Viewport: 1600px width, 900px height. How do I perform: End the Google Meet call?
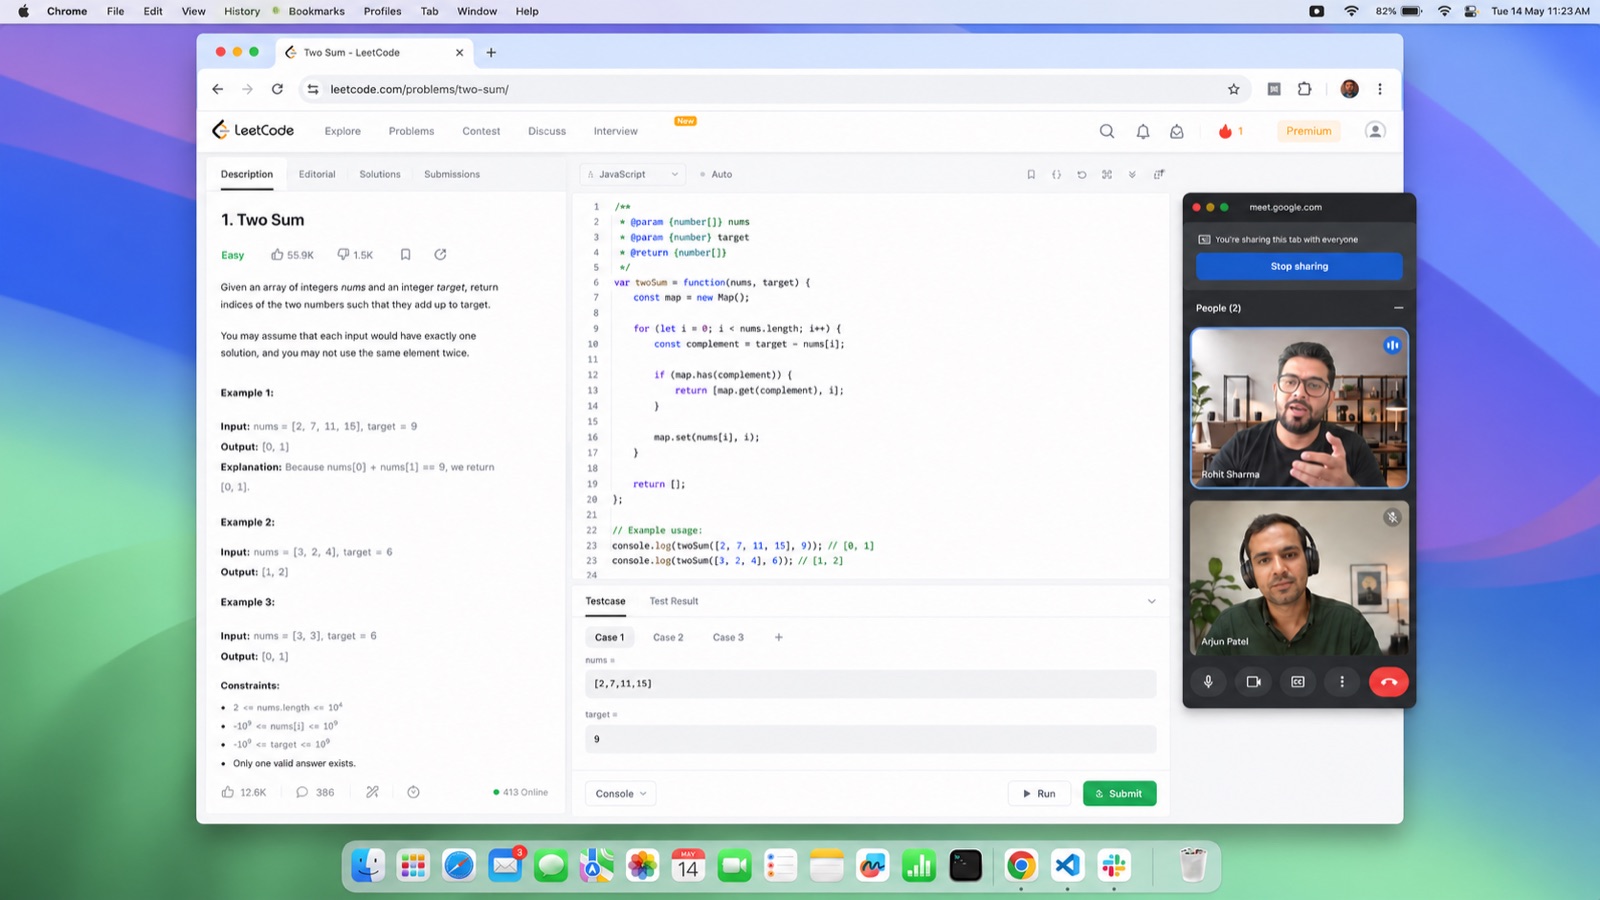point(1389,682)
